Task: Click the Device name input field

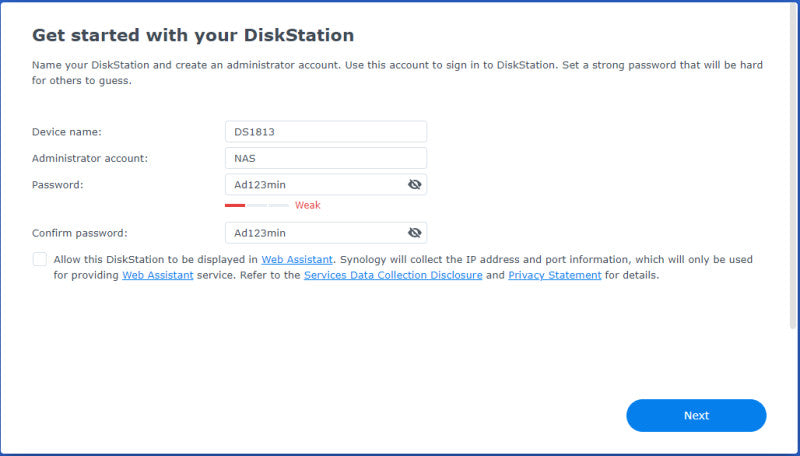Action: 326,132
